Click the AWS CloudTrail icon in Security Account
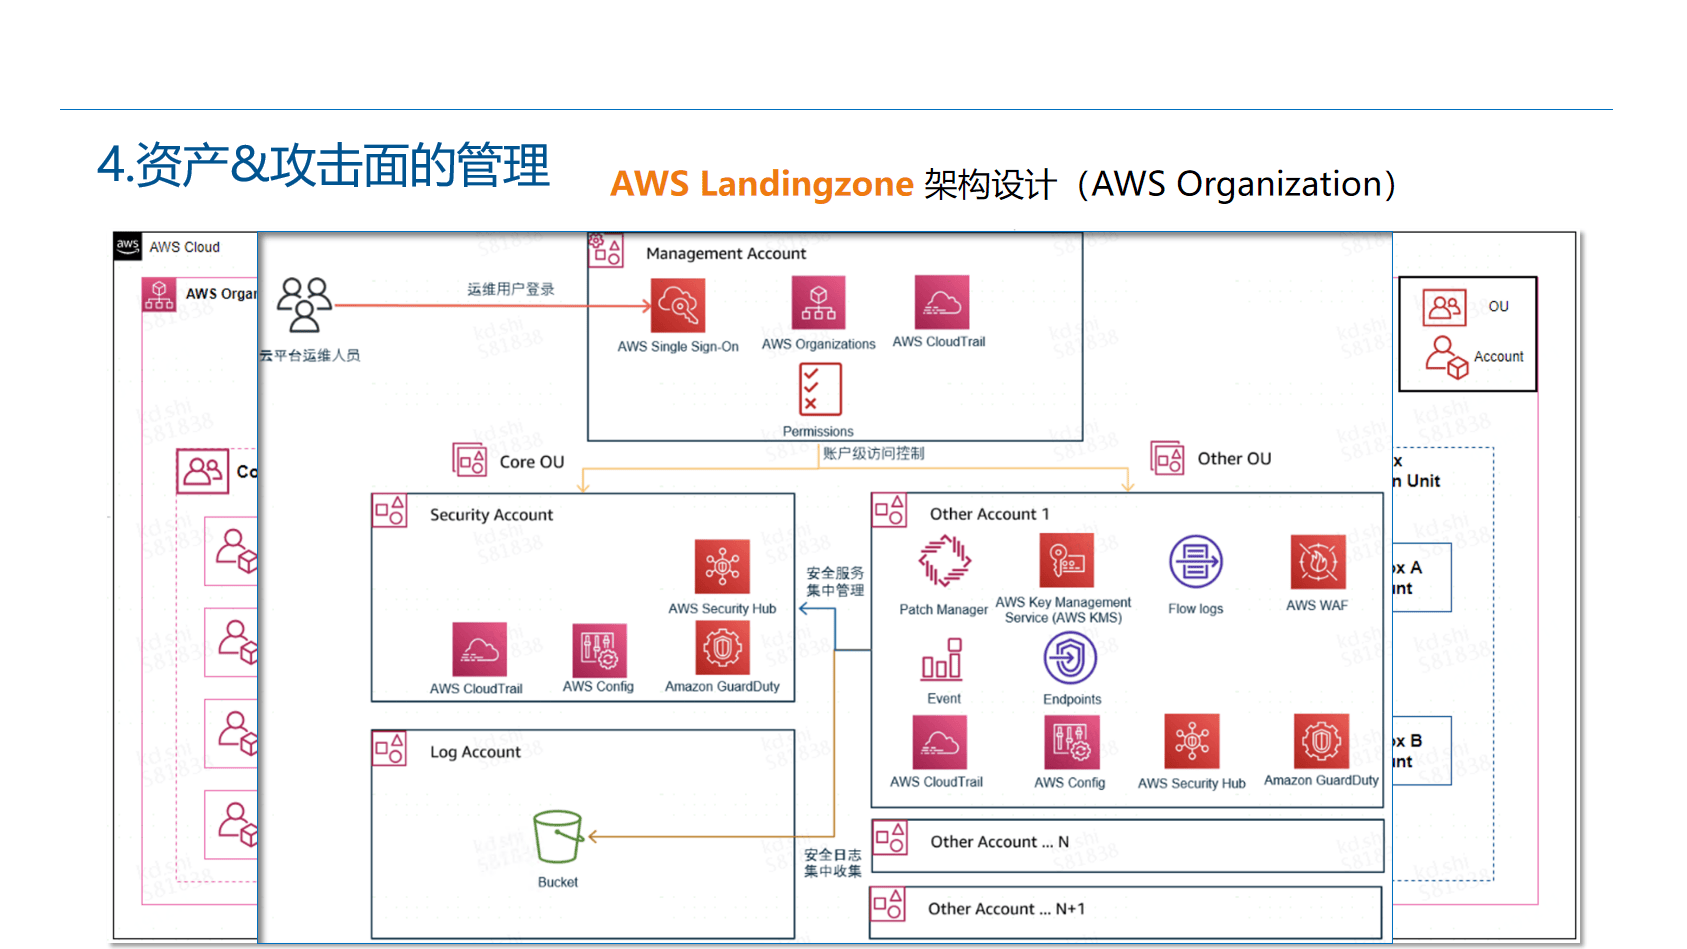1687x949 pixels. [479, 650]
